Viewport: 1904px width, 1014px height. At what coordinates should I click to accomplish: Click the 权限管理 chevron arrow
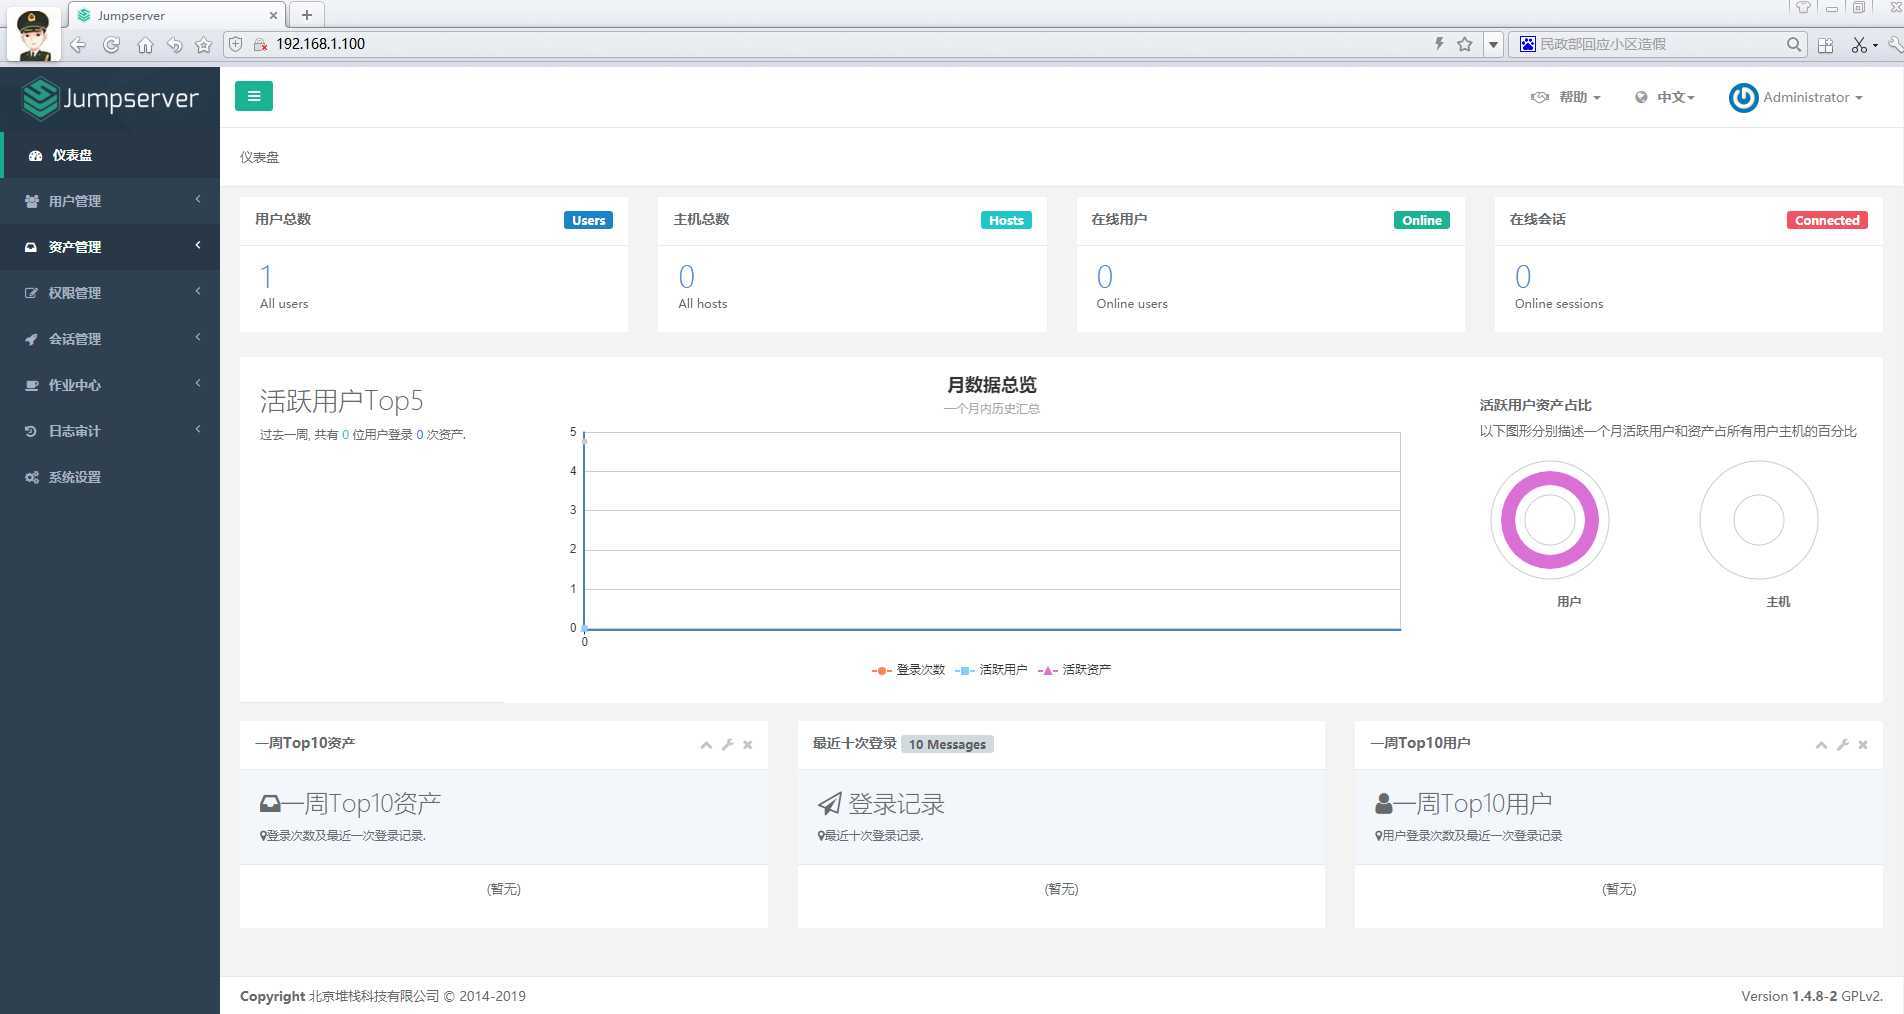click(198, 291)
